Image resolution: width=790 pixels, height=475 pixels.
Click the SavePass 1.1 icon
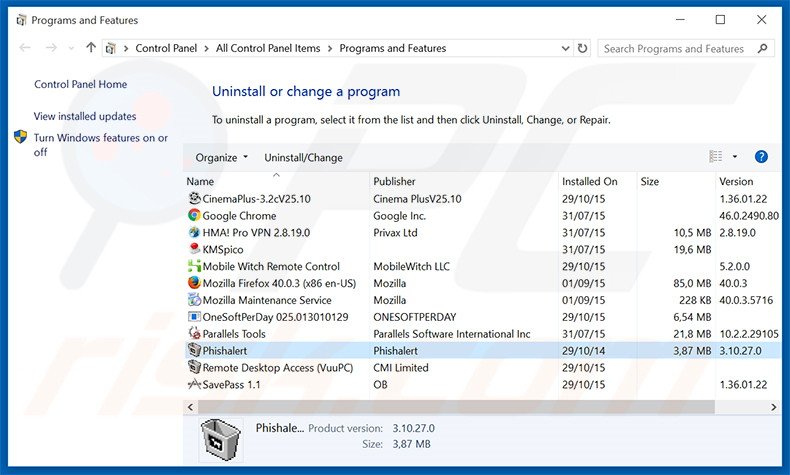point(194,384)
